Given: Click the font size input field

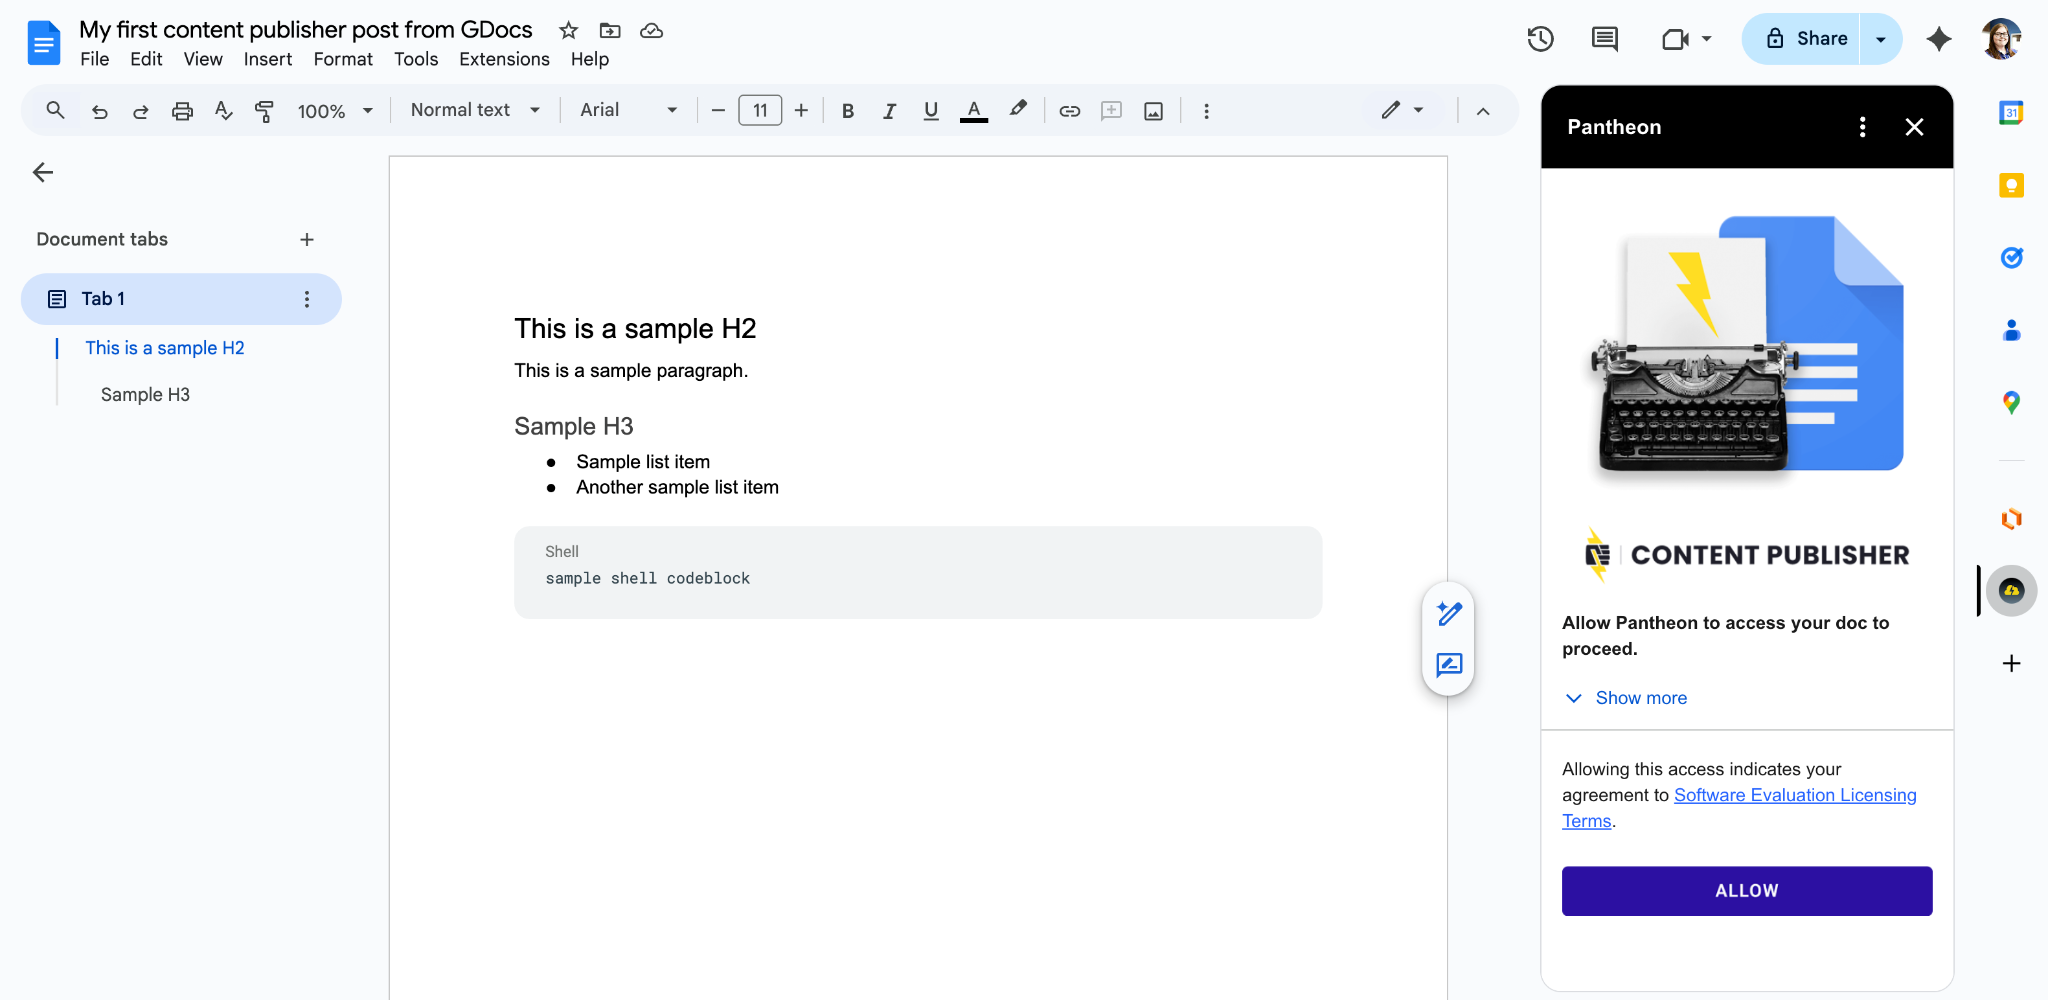Looking at the screenshot, I should click(x=760, y=110).
